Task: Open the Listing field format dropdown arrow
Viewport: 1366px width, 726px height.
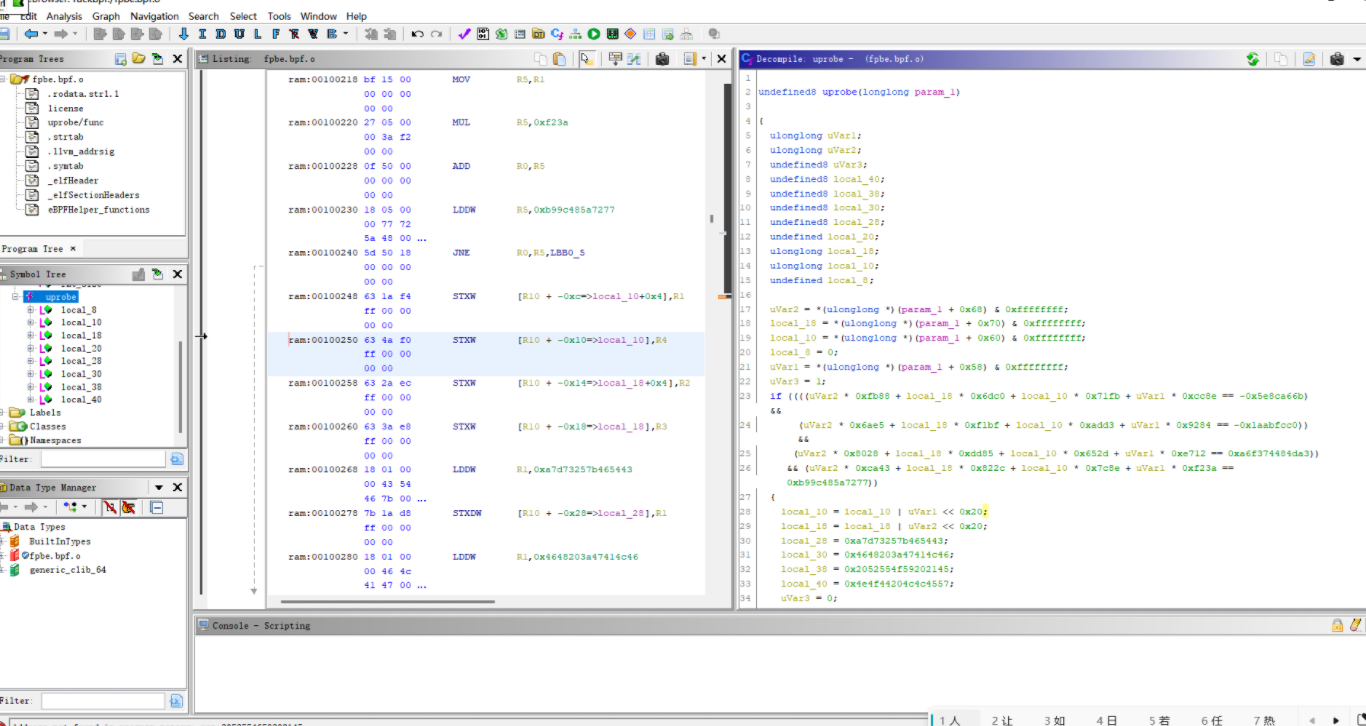Action: (704, 59)
